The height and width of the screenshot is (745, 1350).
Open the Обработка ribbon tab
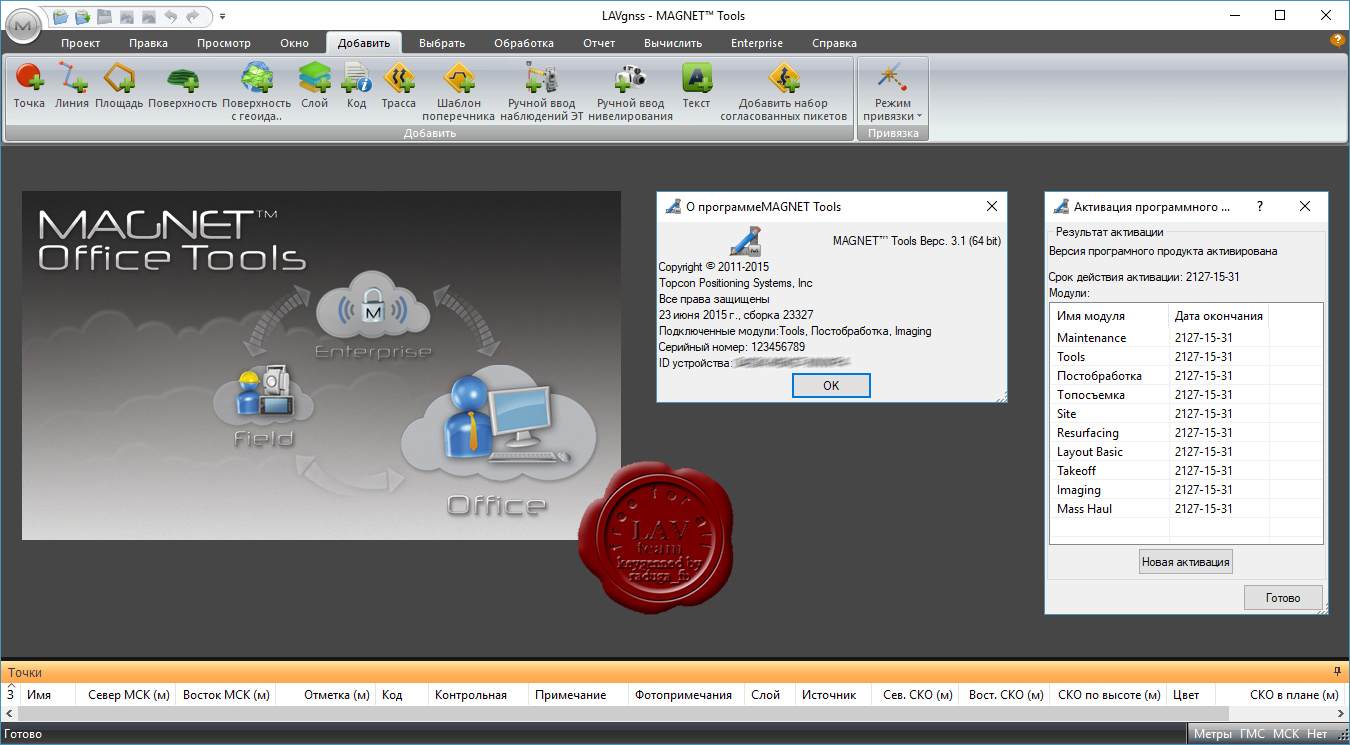(524, 43)
